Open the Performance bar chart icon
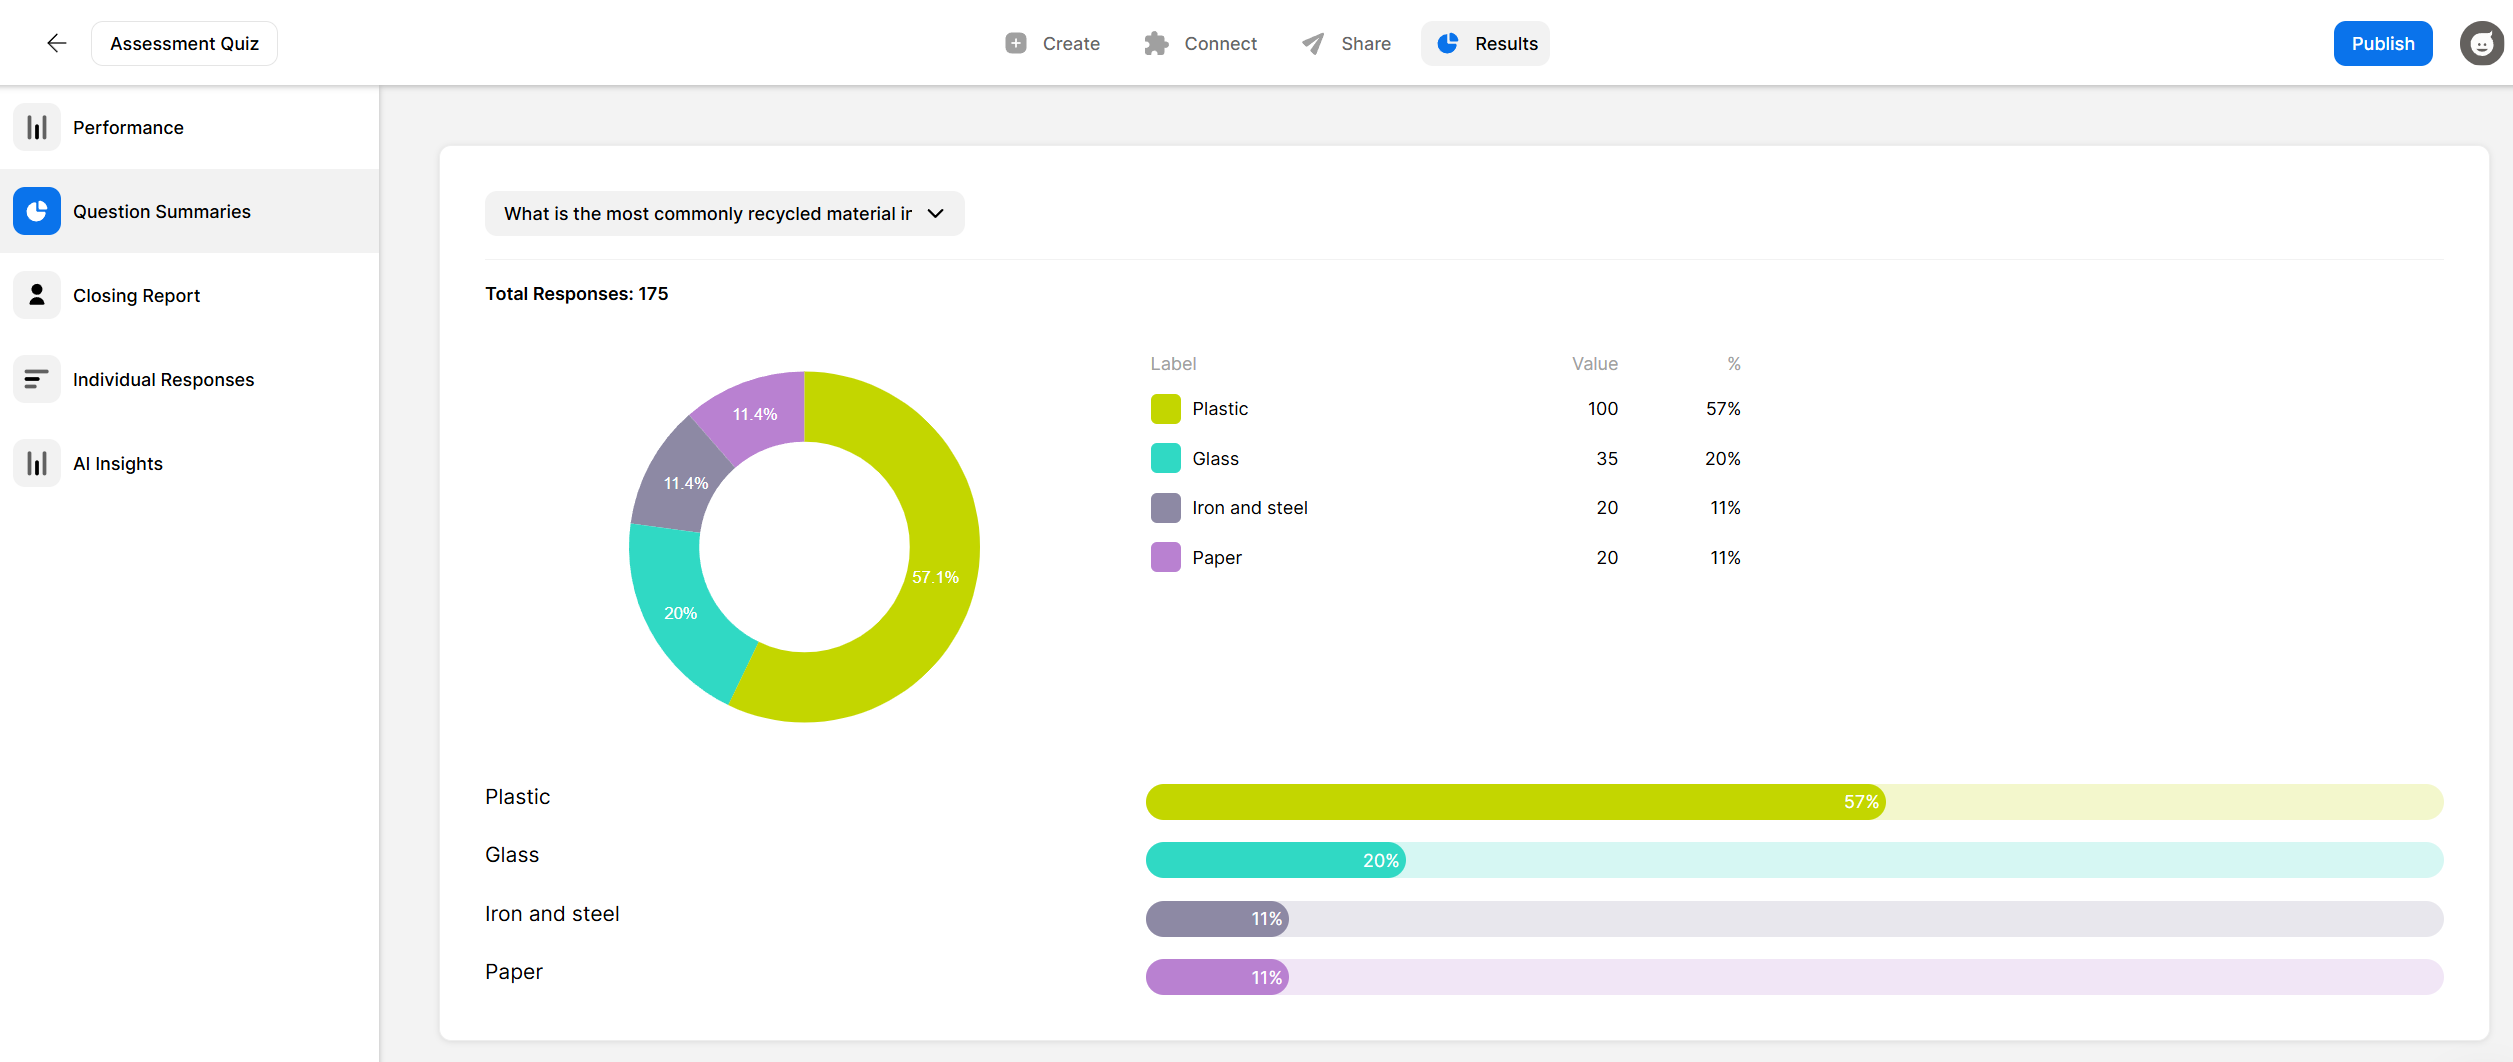The image size is (2513, 1062). click(37, 127)
